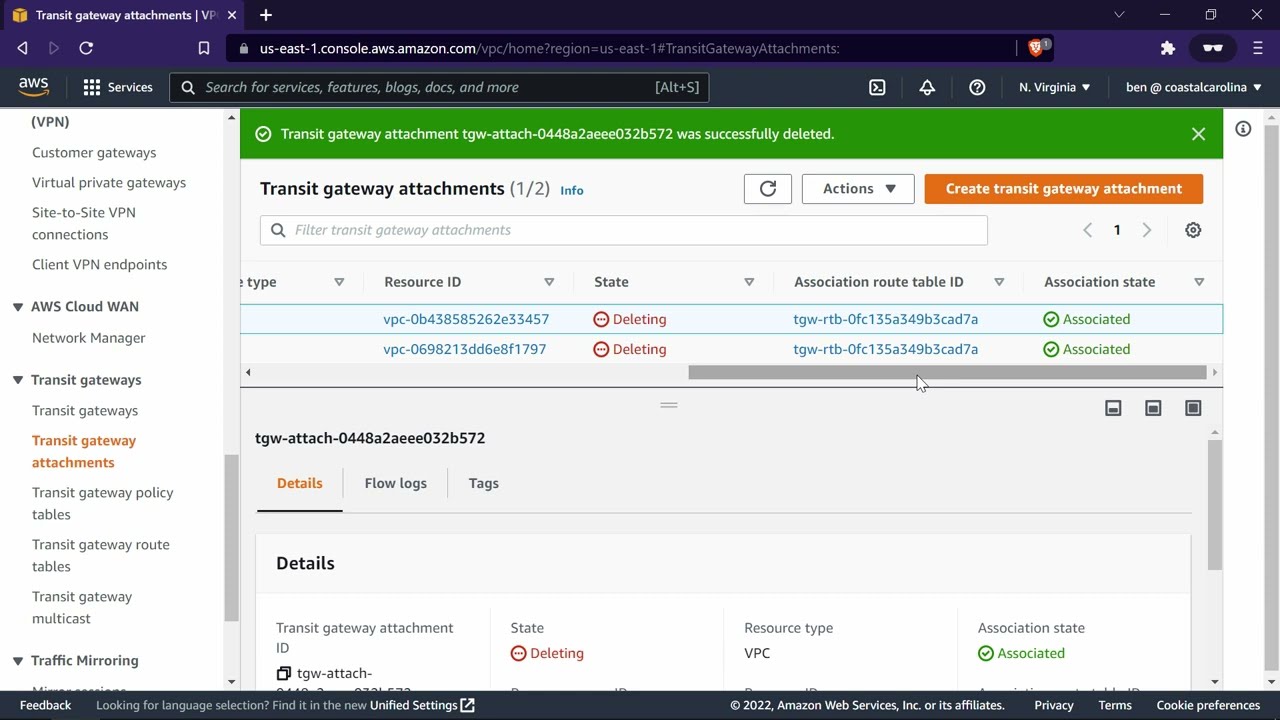This screenshot has width=1280, height=720.
Task: Switch split panel to smallest layout
Action: [1113, 408]
